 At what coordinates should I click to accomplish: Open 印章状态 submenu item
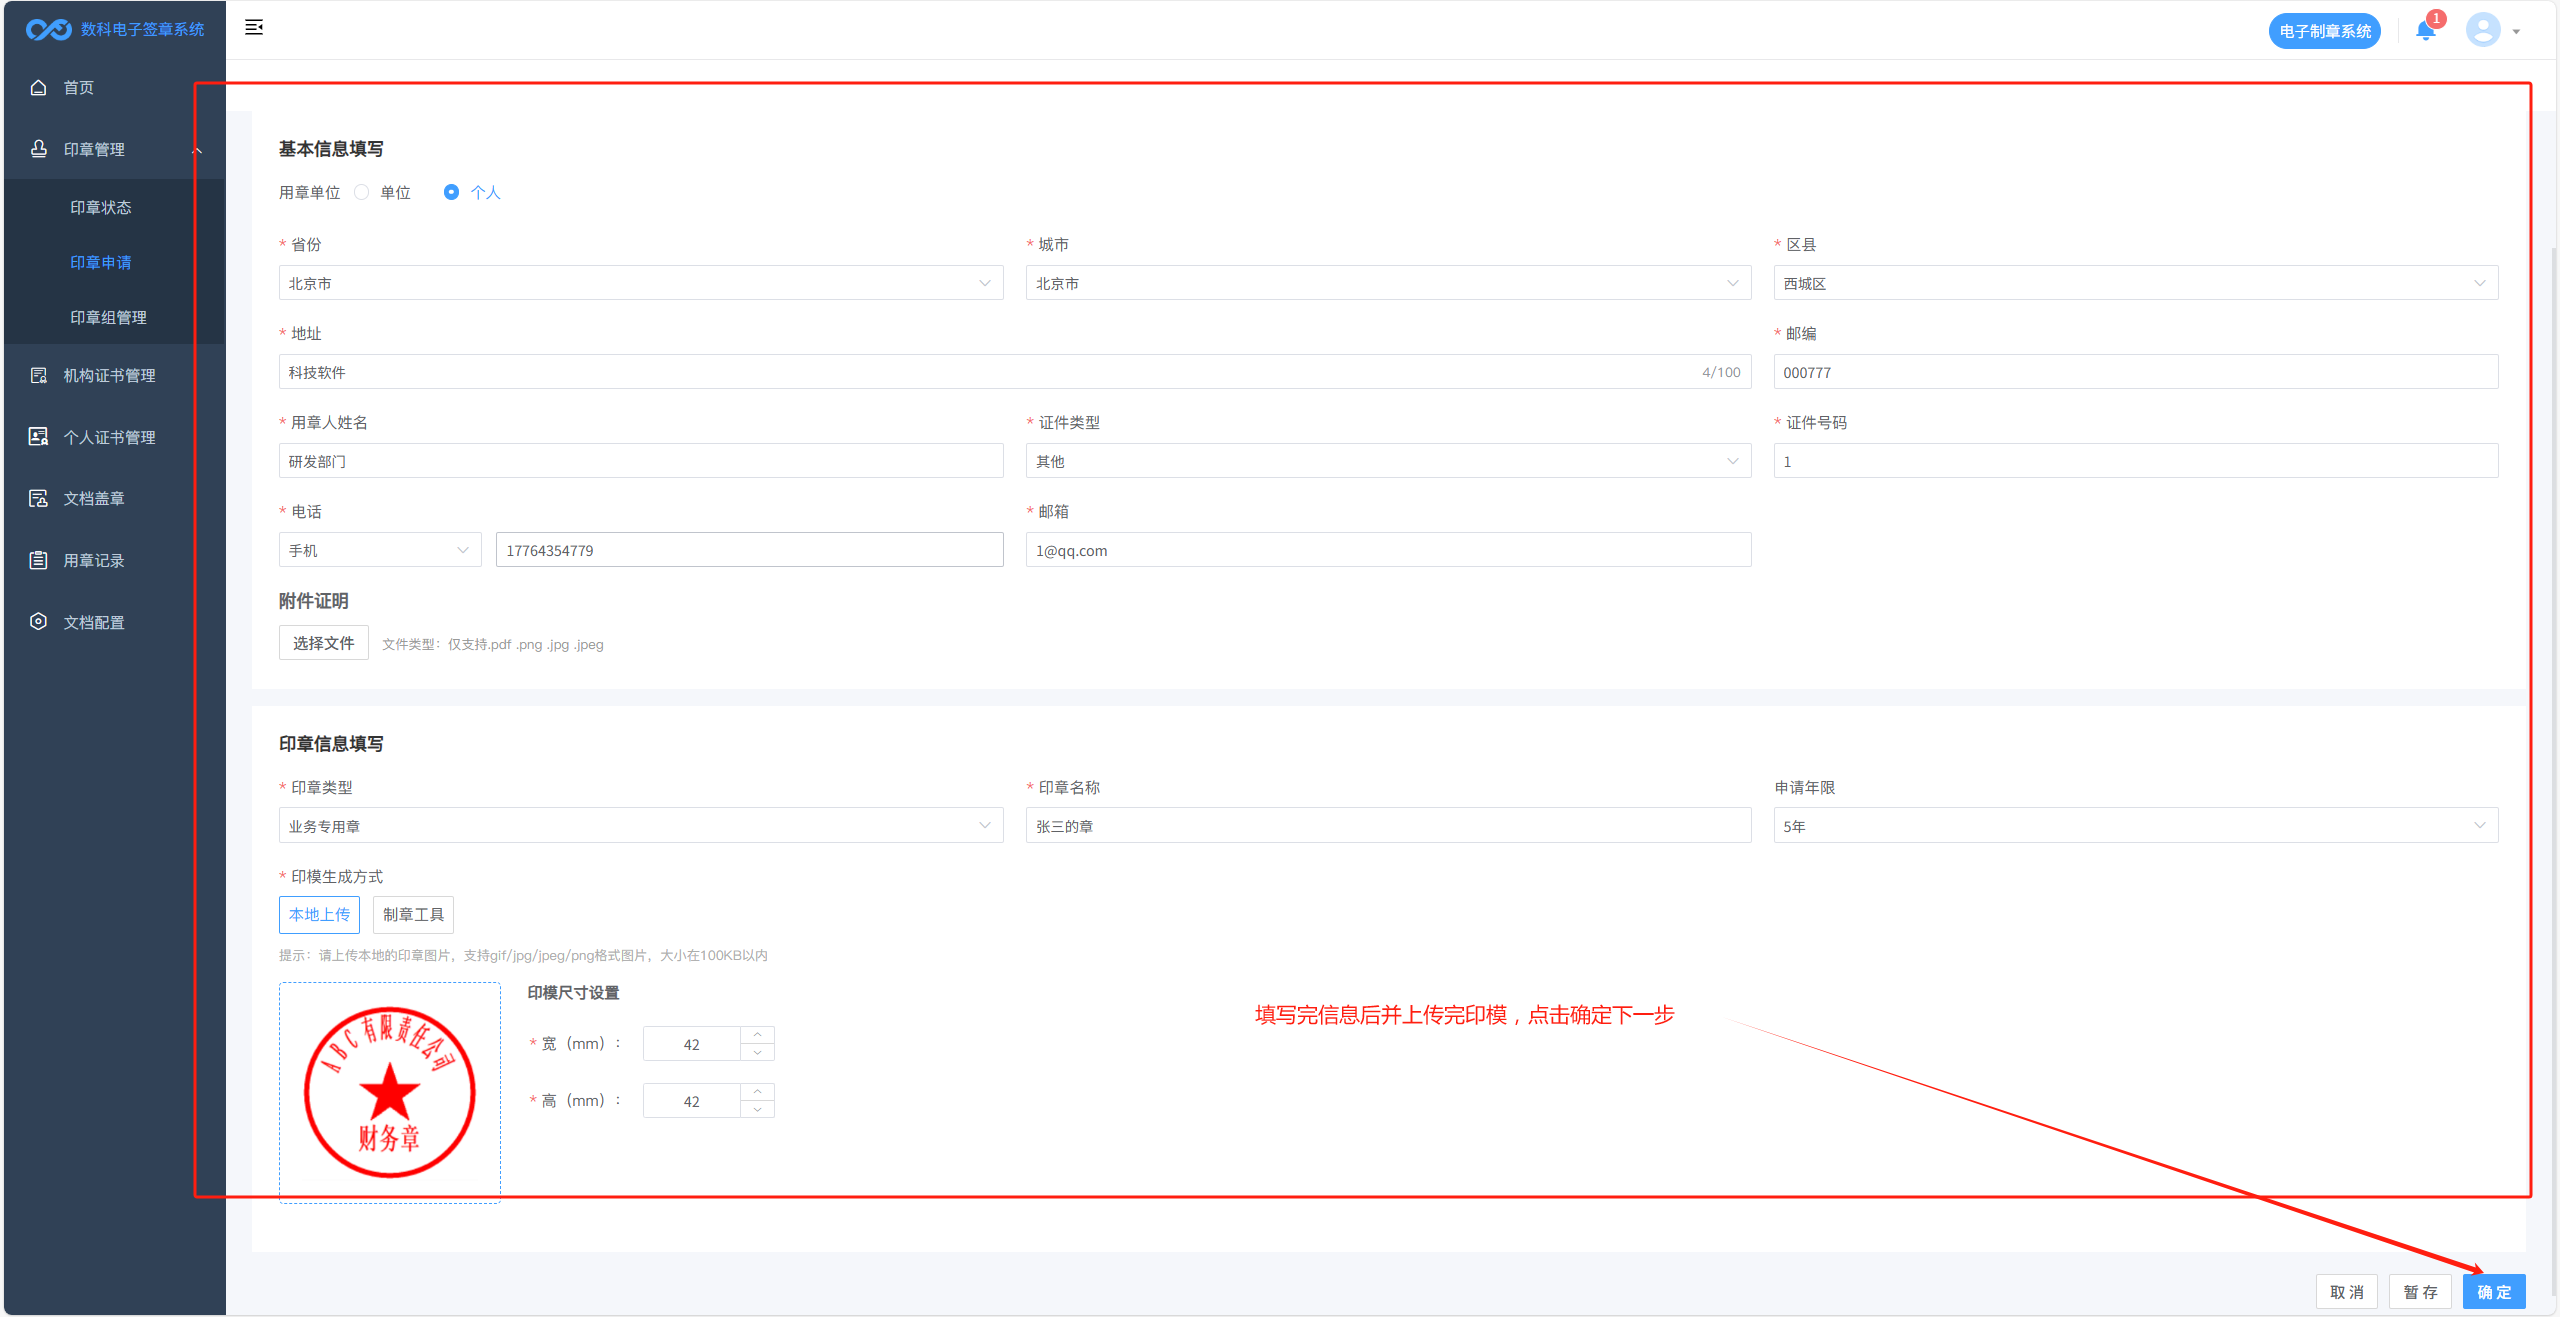pyautogui.click(x=101, y=208)
